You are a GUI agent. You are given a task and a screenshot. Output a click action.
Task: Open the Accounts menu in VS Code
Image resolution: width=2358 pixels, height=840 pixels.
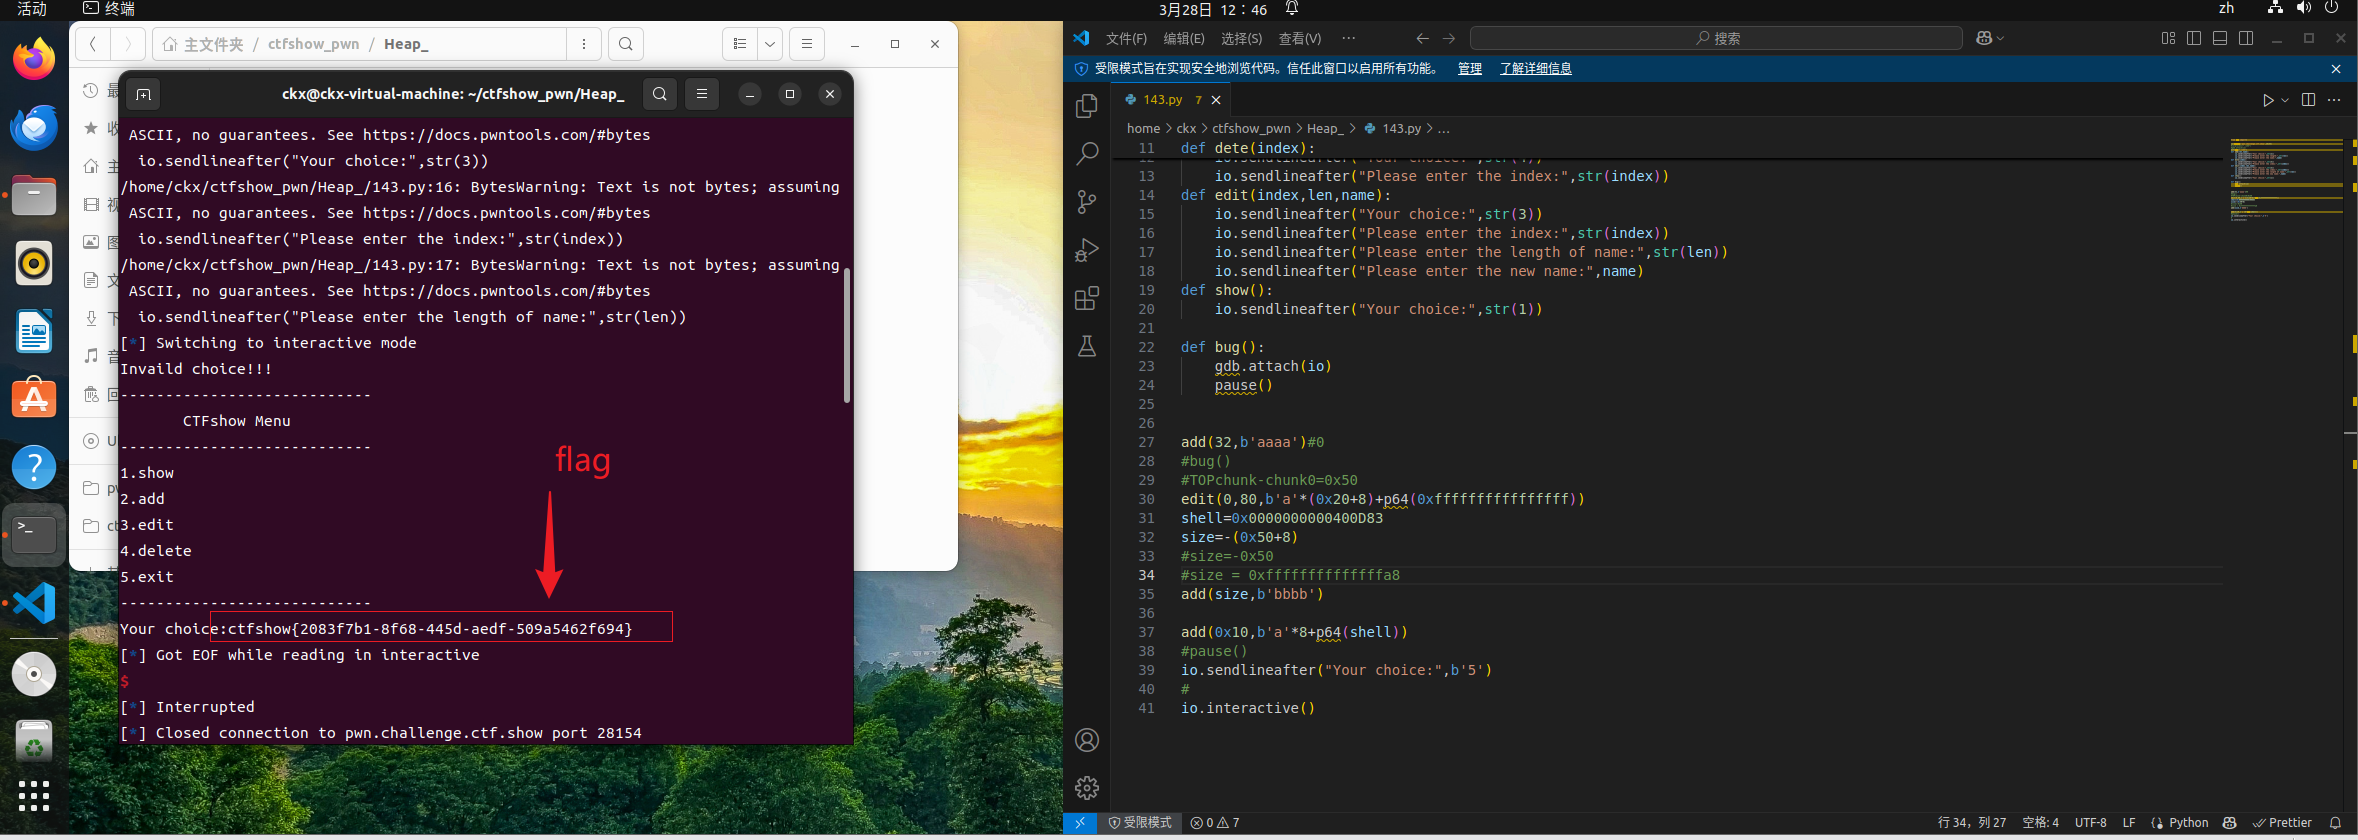pos(1087,740)
